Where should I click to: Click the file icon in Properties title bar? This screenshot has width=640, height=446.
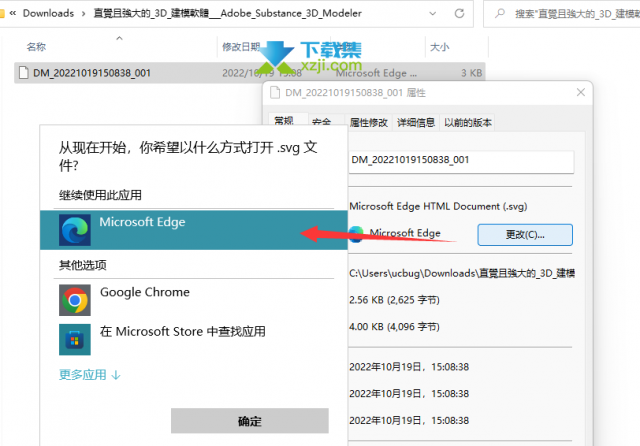pos(275,93)
